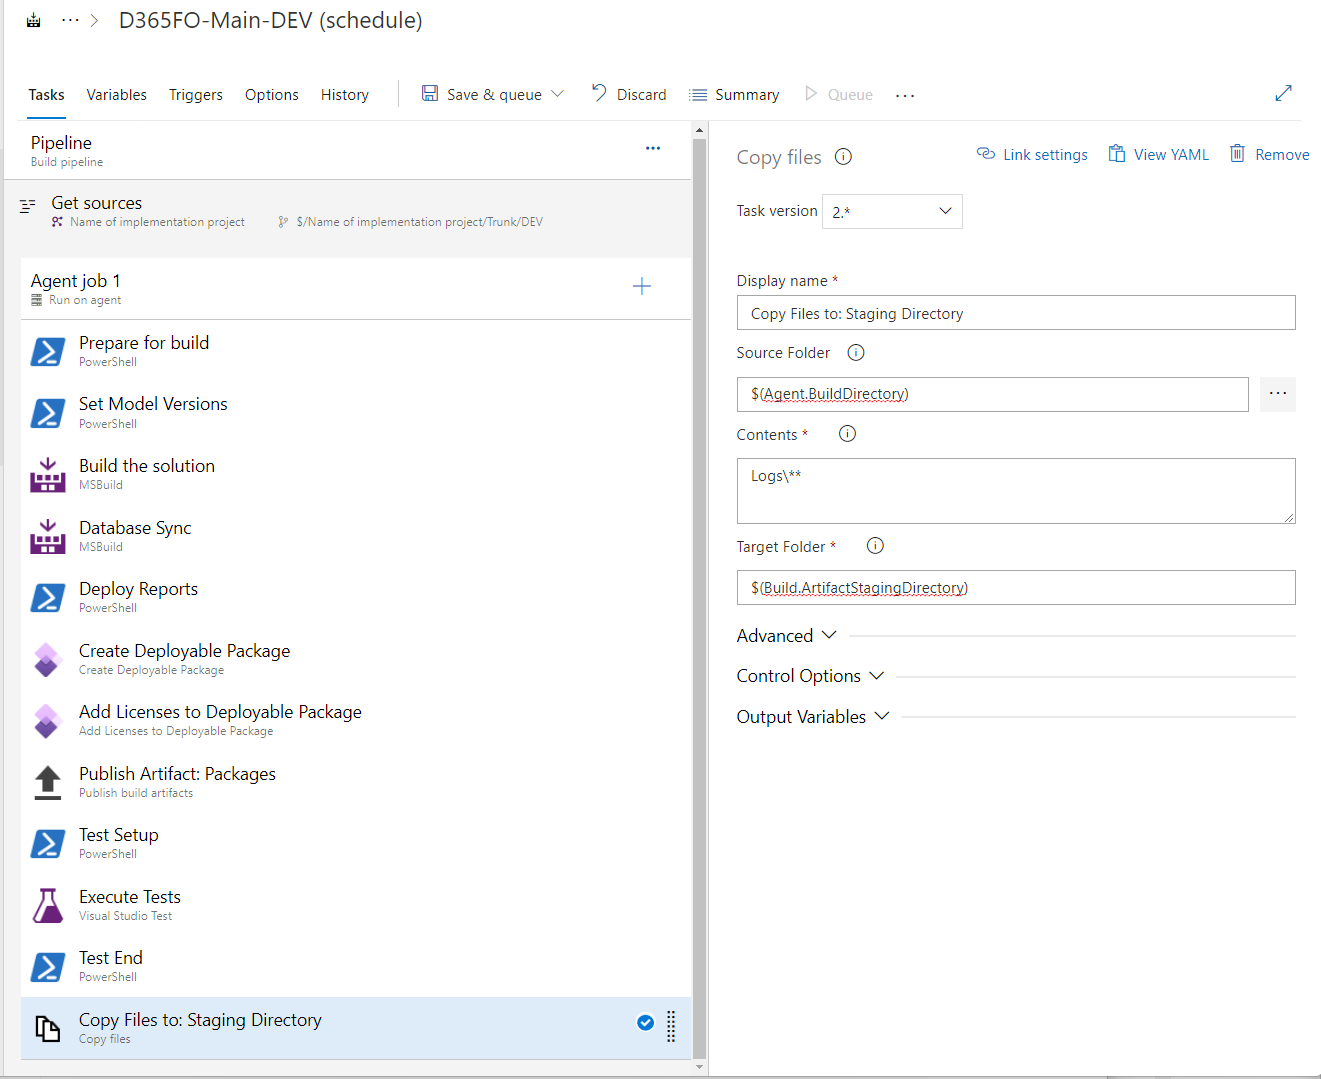Click the Create Deployable Package task icon
The width and height of the screenshot is (1321, 1079).
tap(47, 659)
